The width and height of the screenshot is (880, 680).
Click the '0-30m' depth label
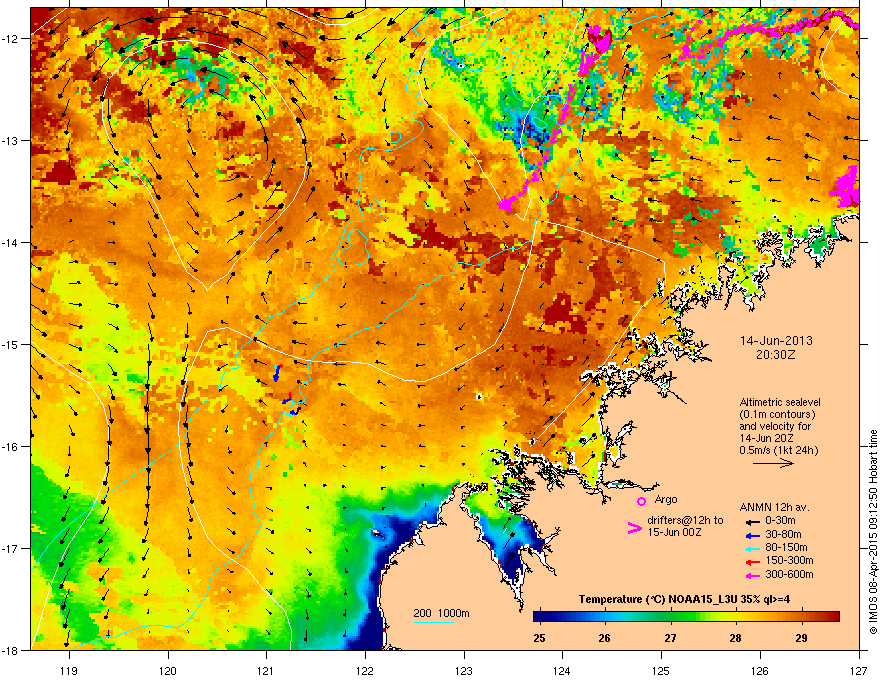click(780, 521)
